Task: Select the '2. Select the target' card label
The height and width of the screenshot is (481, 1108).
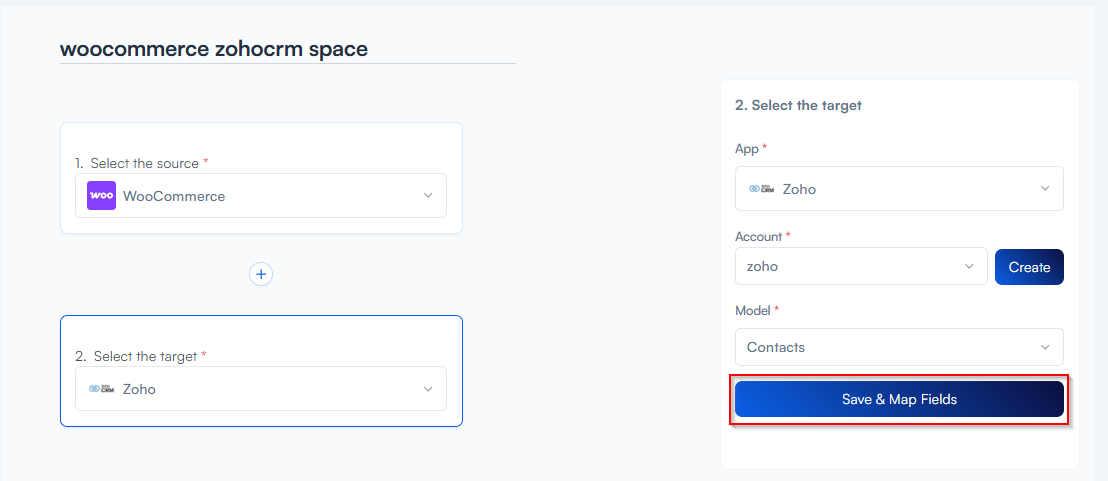Action: point(141,356)
